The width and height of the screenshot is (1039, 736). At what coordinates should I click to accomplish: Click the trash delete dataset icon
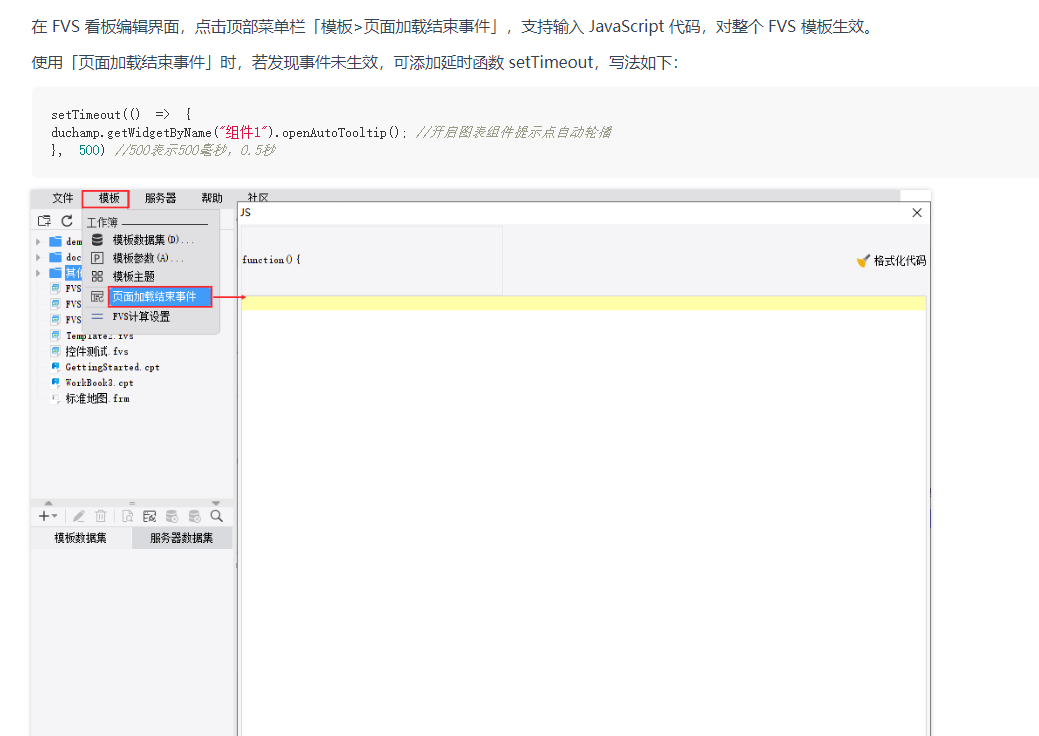point(101,516)
